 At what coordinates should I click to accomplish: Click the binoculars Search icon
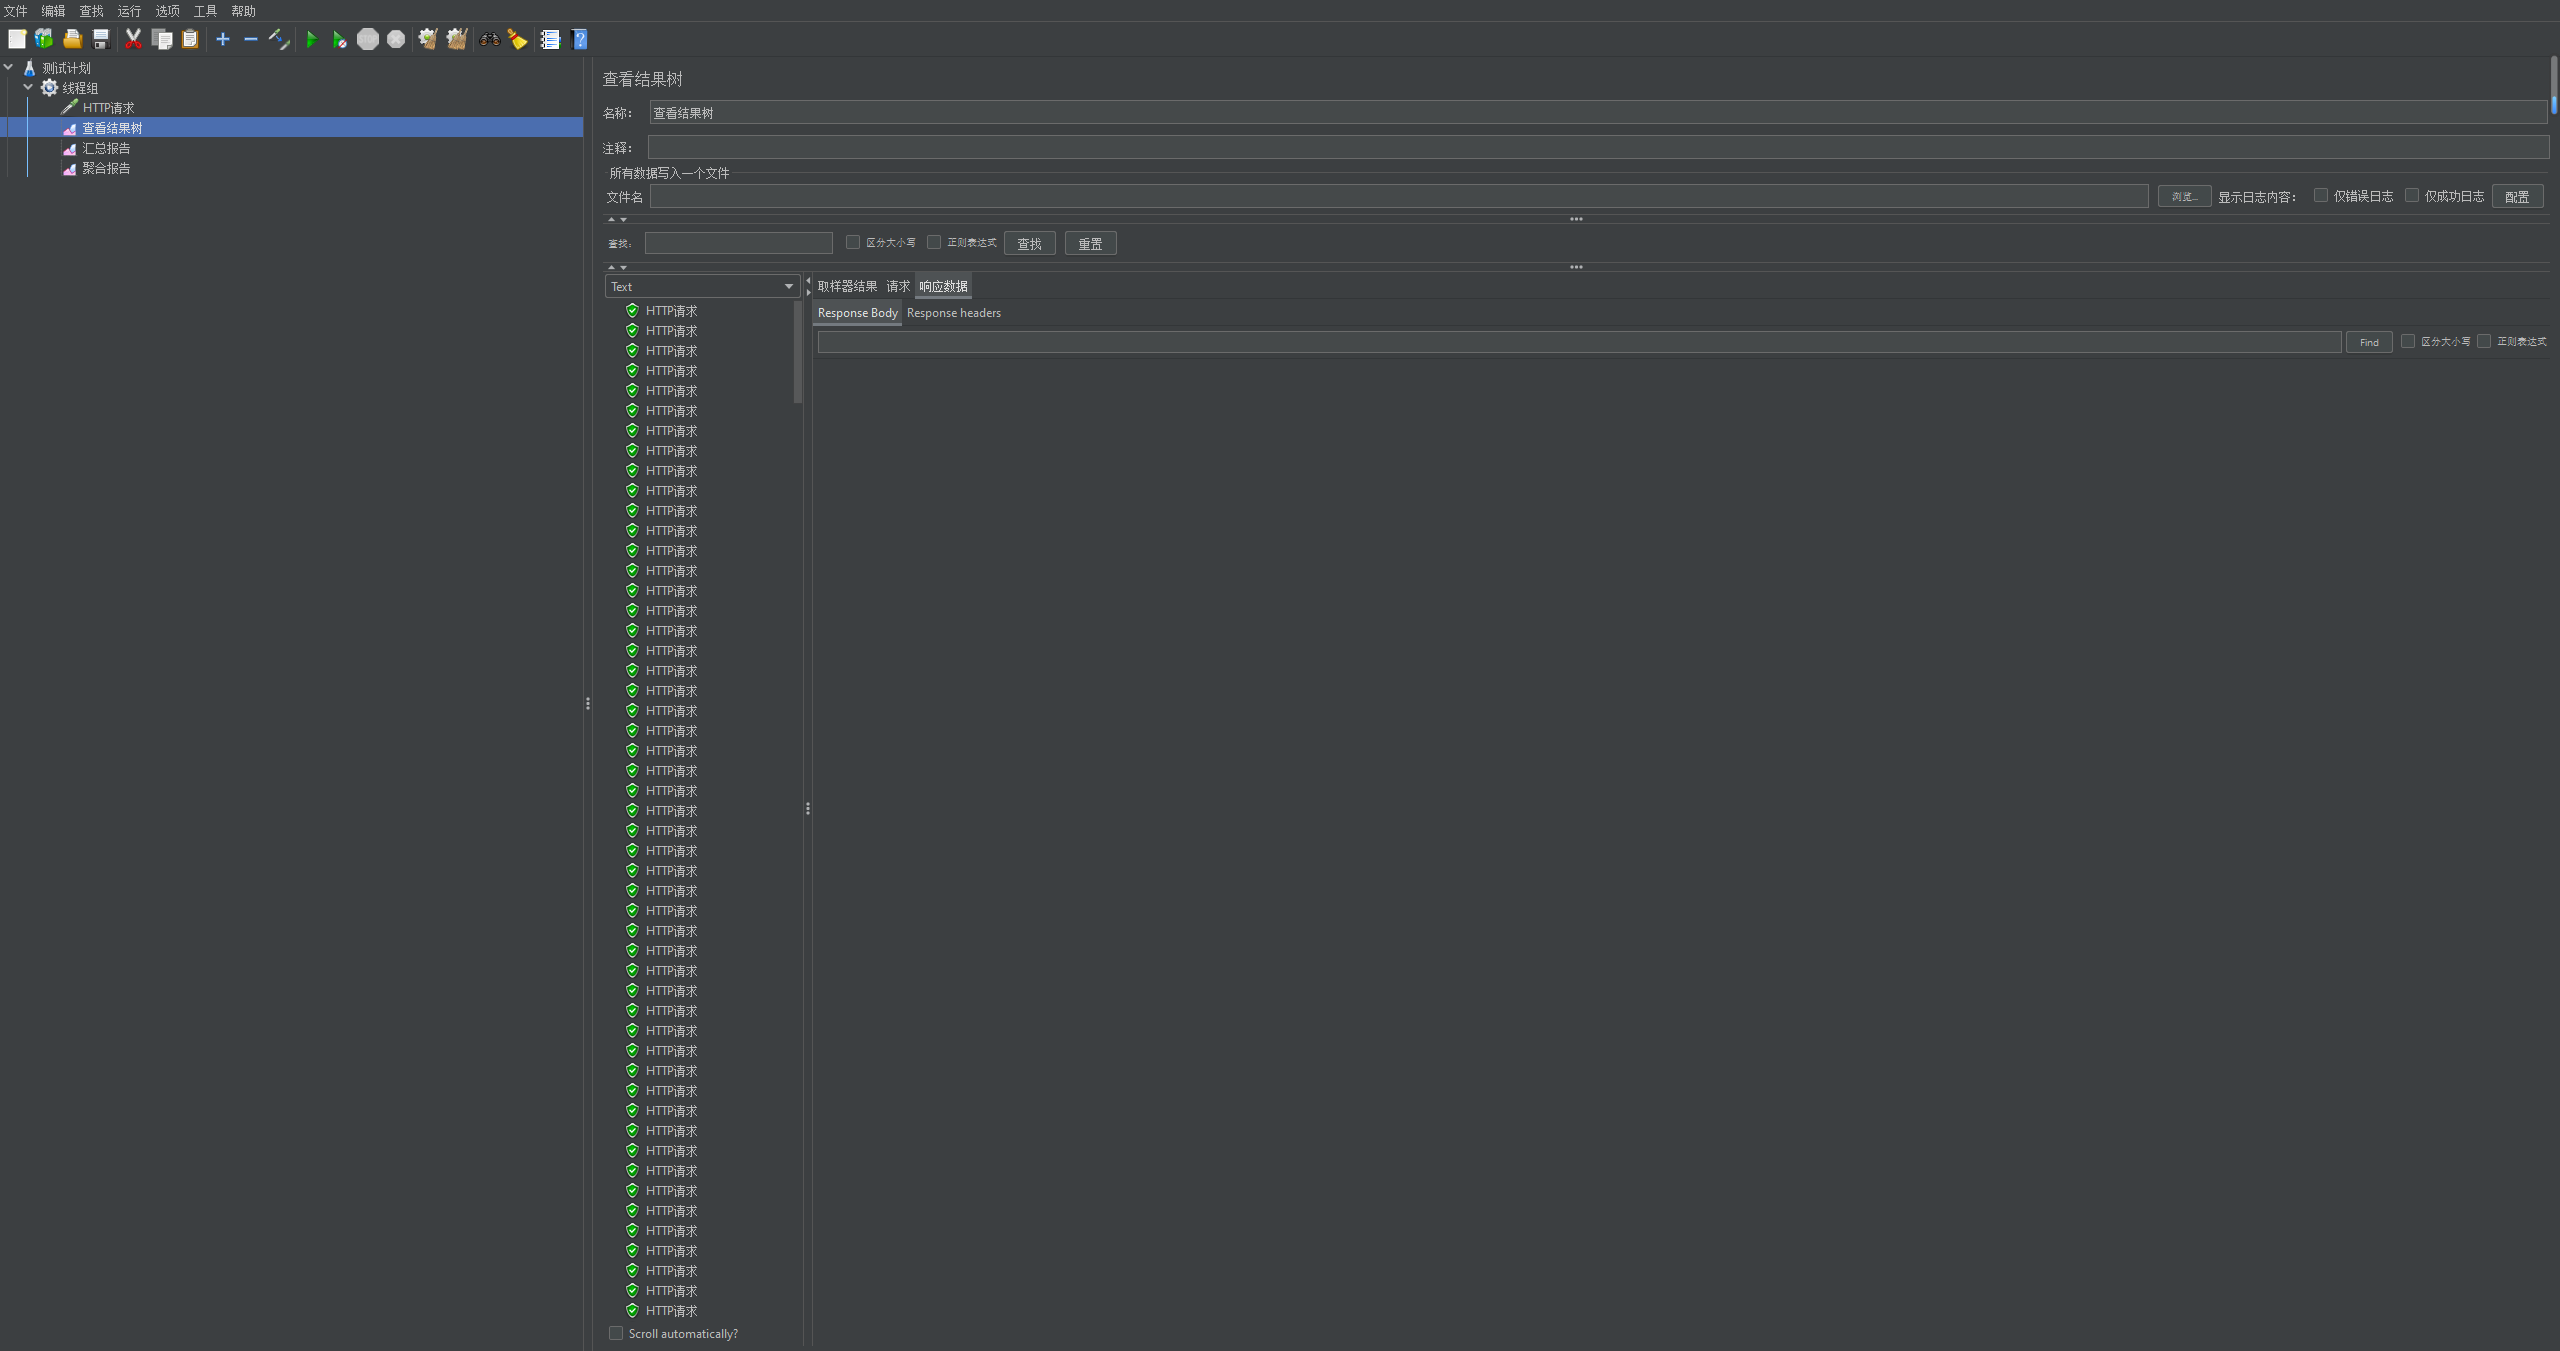(x=489, y=40)
